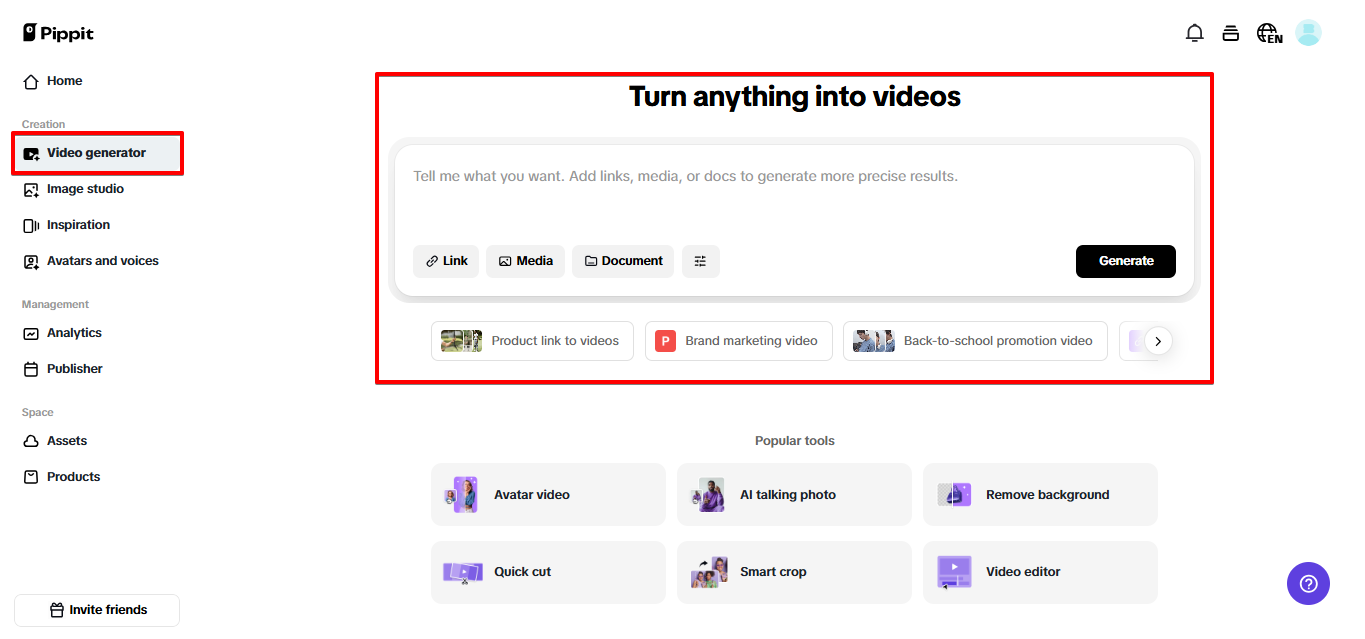Open the profile avatar menu
Image resolution: width=1365 pixels, height=639 pixels.
coord(1308,32)
